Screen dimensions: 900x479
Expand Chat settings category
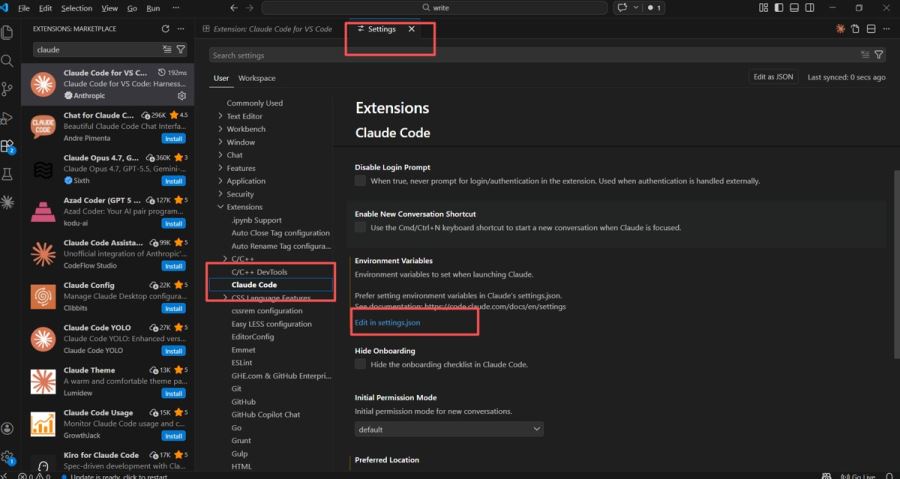tap(220, 155)
